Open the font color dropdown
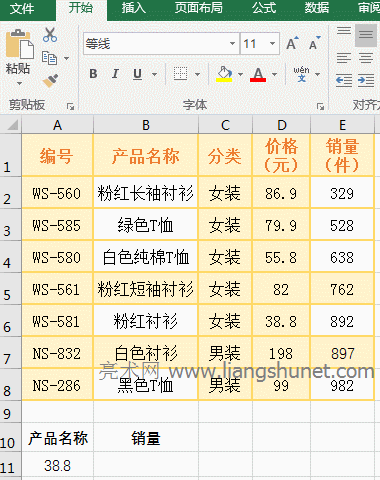Viewport: 380px width, 480px height. tap(274, 74)
